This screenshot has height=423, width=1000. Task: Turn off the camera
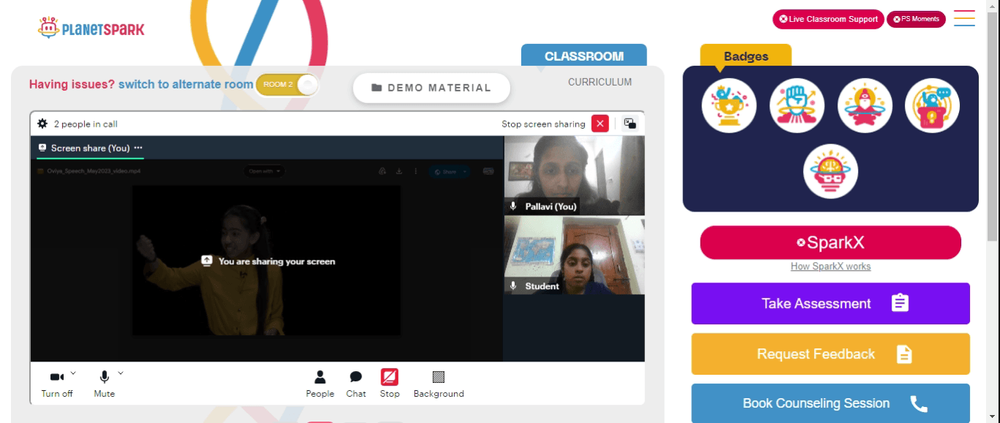coord(57,384)
